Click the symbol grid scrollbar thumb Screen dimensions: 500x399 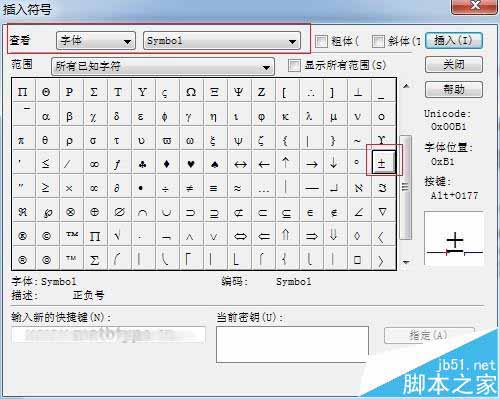(406, 187)
